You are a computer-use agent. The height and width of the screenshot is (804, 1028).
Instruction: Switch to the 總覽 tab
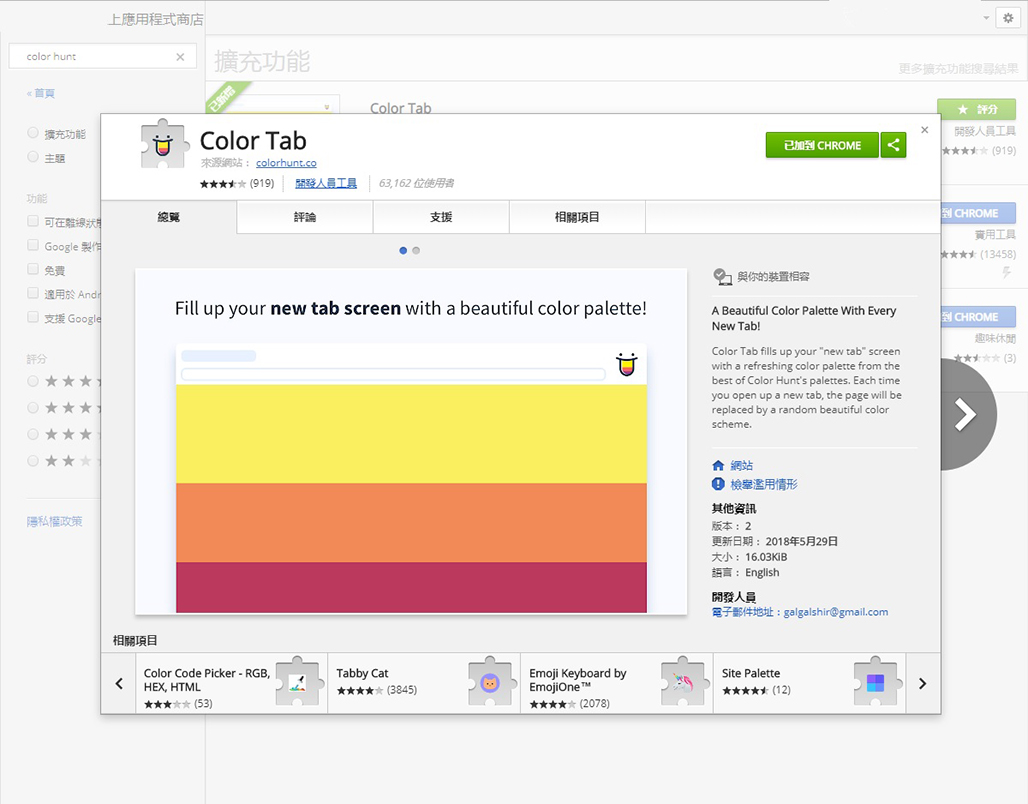click(x=168, y=217)
